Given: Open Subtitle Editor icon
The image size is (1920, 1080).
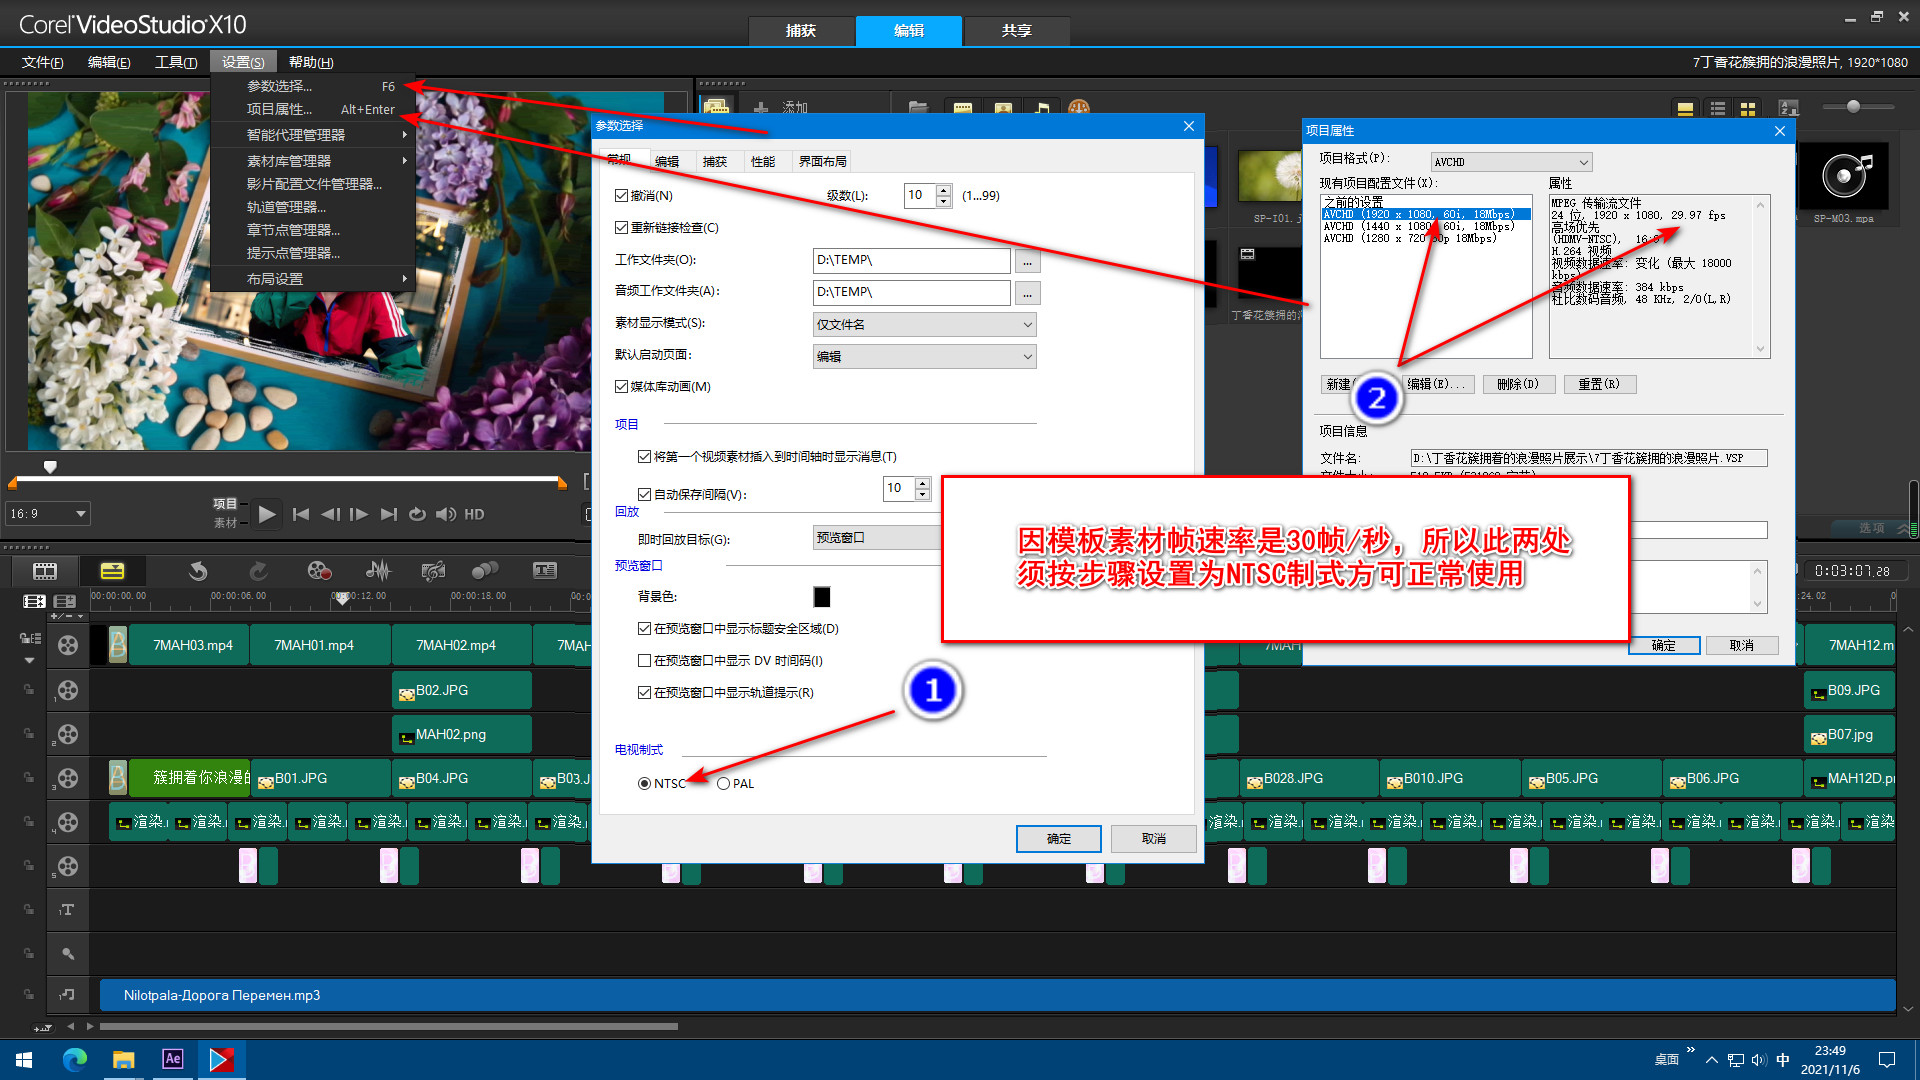Looking at the screenshot, I should point(545,571).
